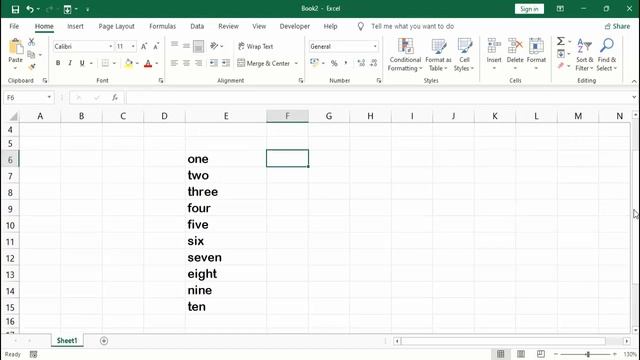The image size is (640, 360).
Task: Switch to the Data tab
Action: (x=197, y=26)
